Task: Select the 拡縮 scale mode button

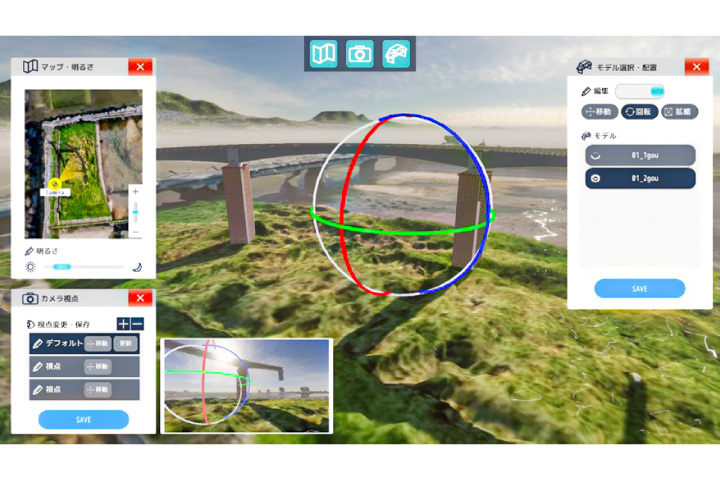Action: 679,112
